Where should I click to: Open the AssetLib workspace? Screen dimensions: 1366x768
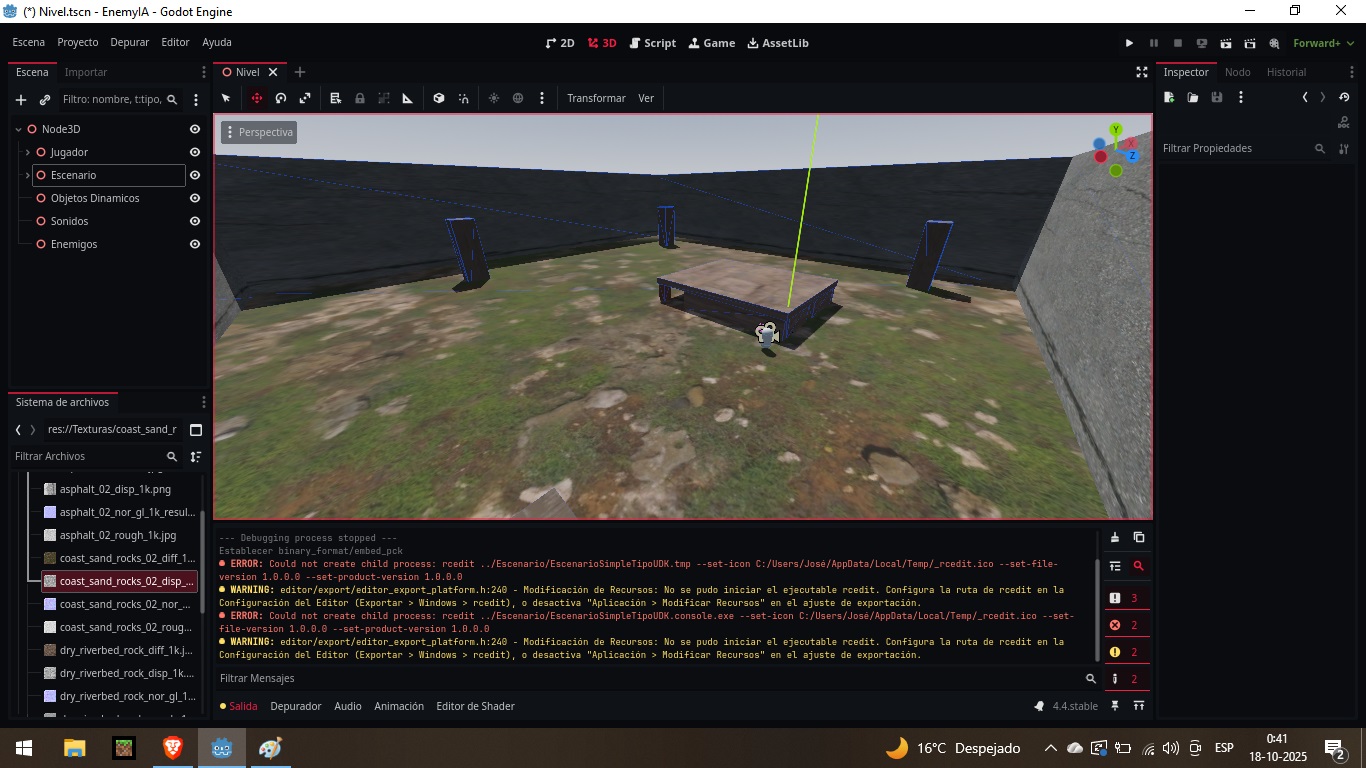coord(778,43)
